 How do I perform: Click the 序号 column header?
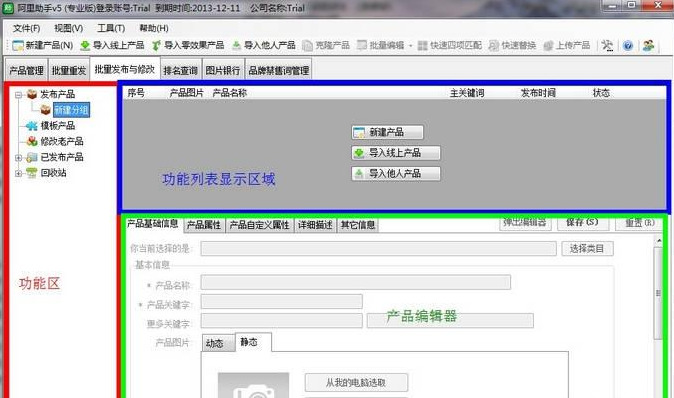[x=136, y=93]
